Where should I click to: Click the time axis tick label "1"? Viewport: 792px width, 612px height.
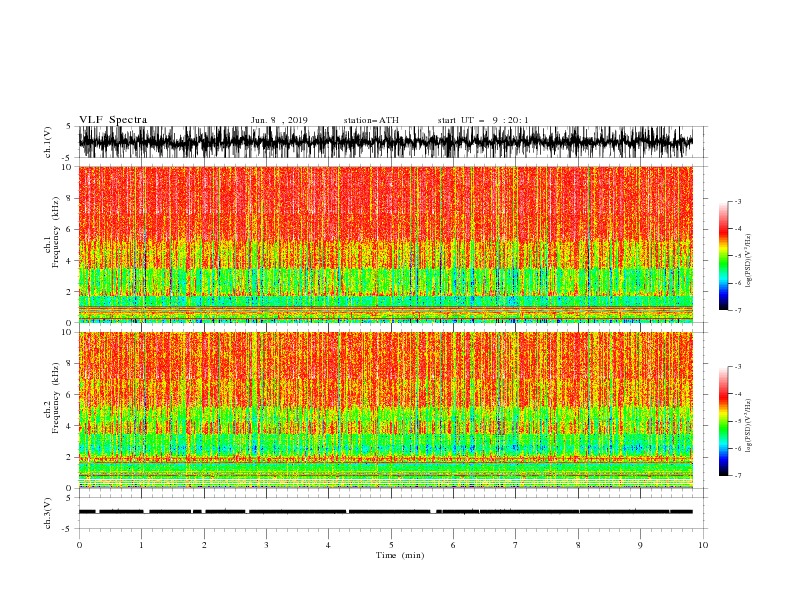tap(141, 545)
